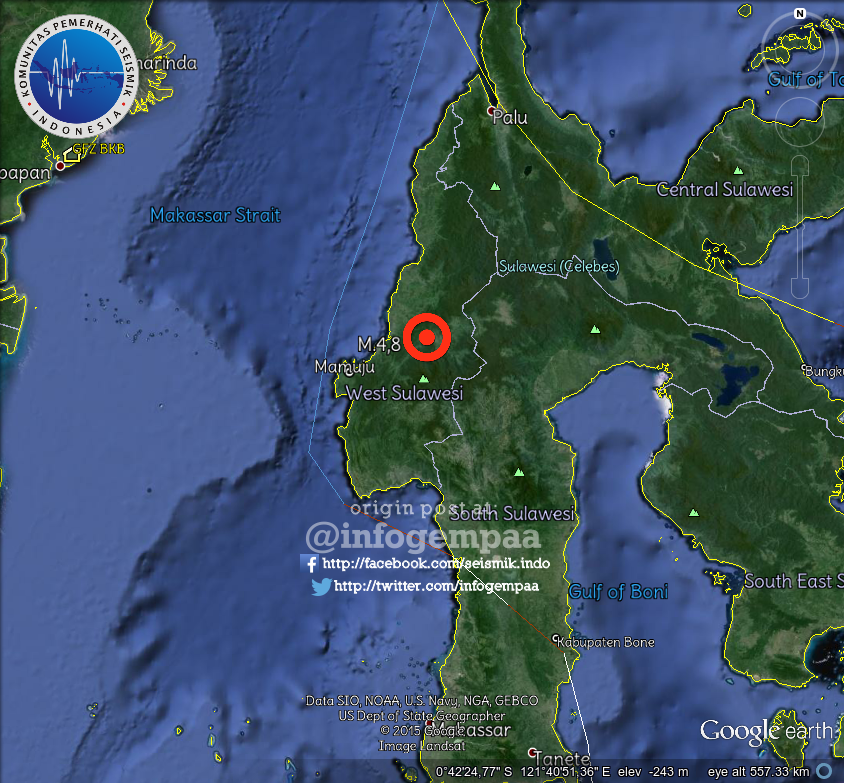Image resolution: width=844 pixels, height=783 pixels.
Task: Click the Komunitas Pemerhati Seismik logo
Action: point(73,73)
